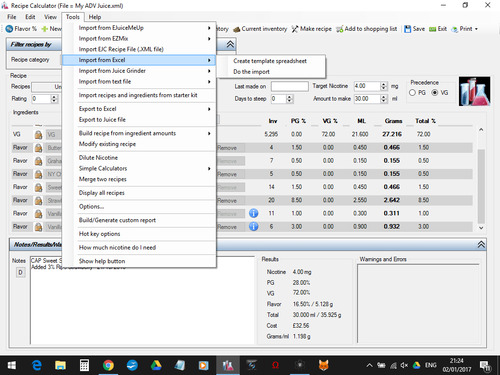Adjust Days to steep stepper

[x=289, y=99]
